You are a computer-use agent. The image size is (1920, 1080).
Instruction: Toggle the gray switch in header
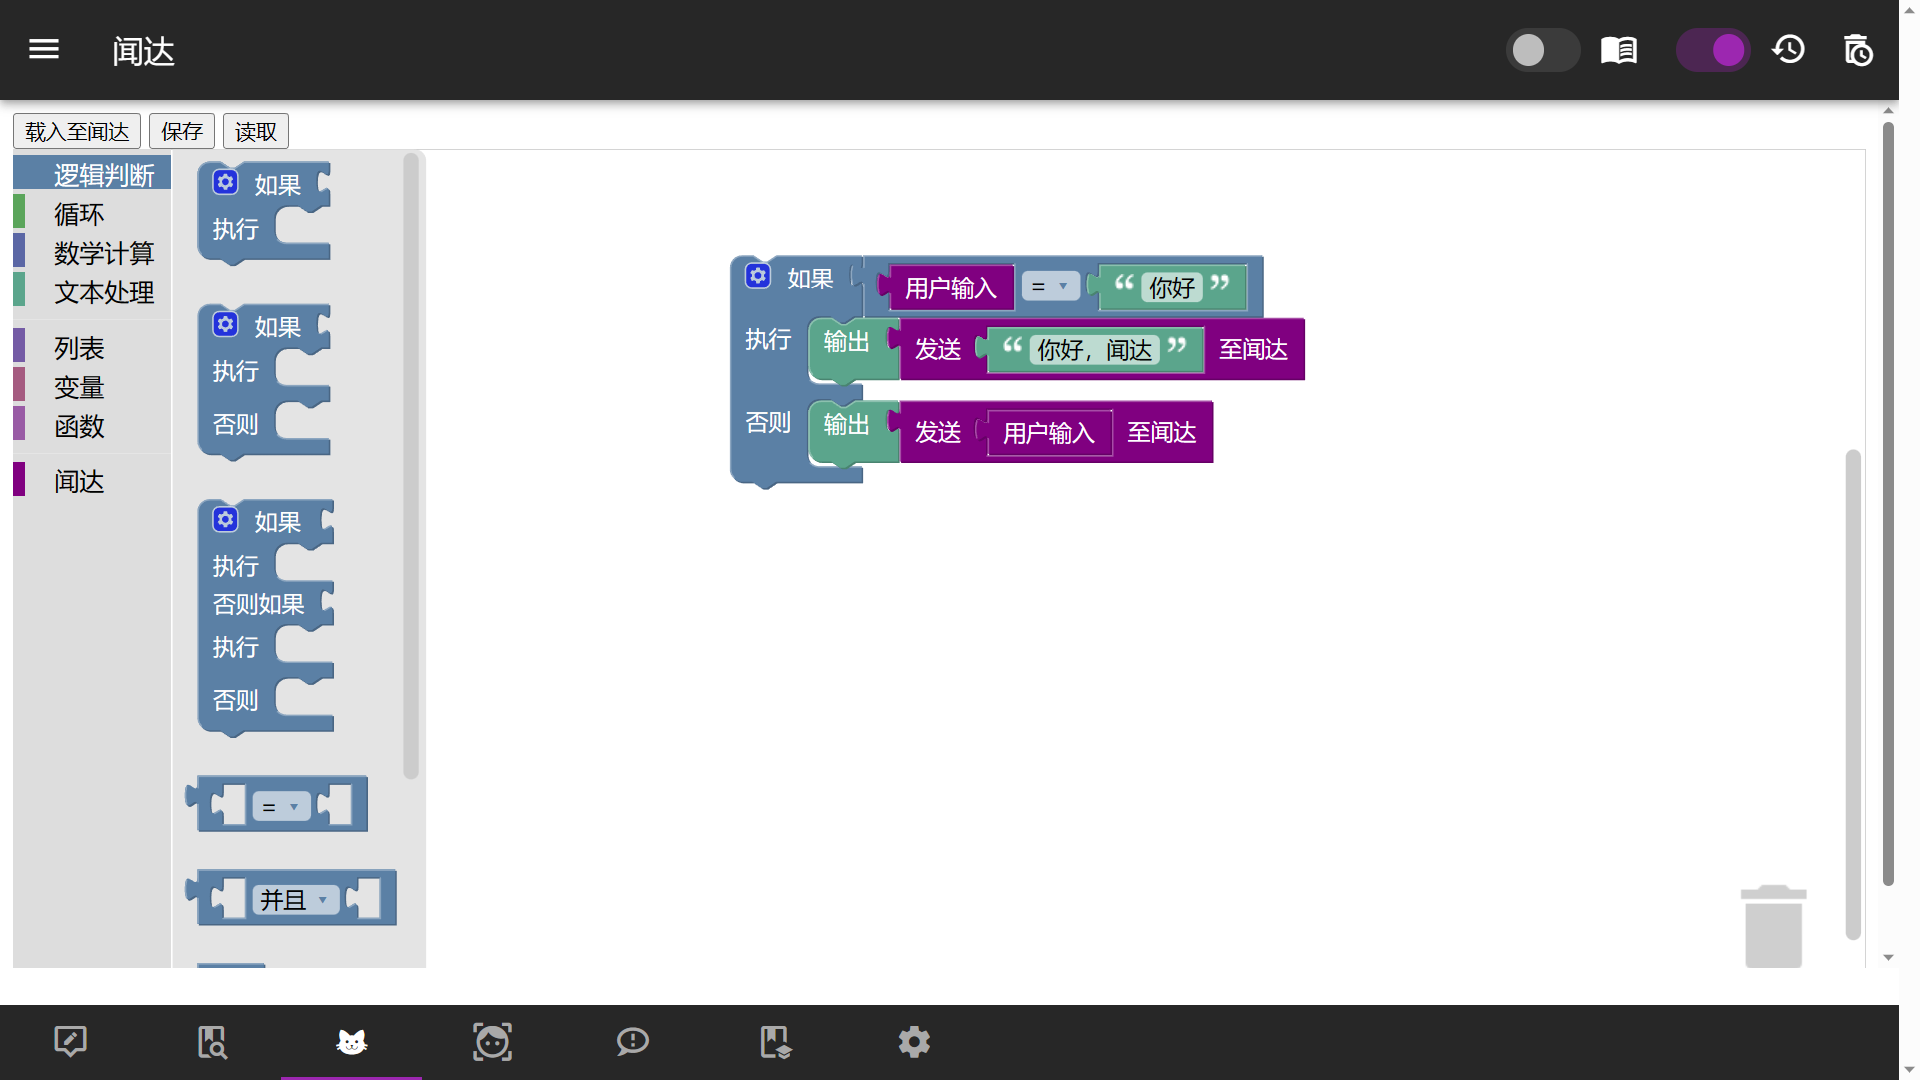[x=1542, y=50]
